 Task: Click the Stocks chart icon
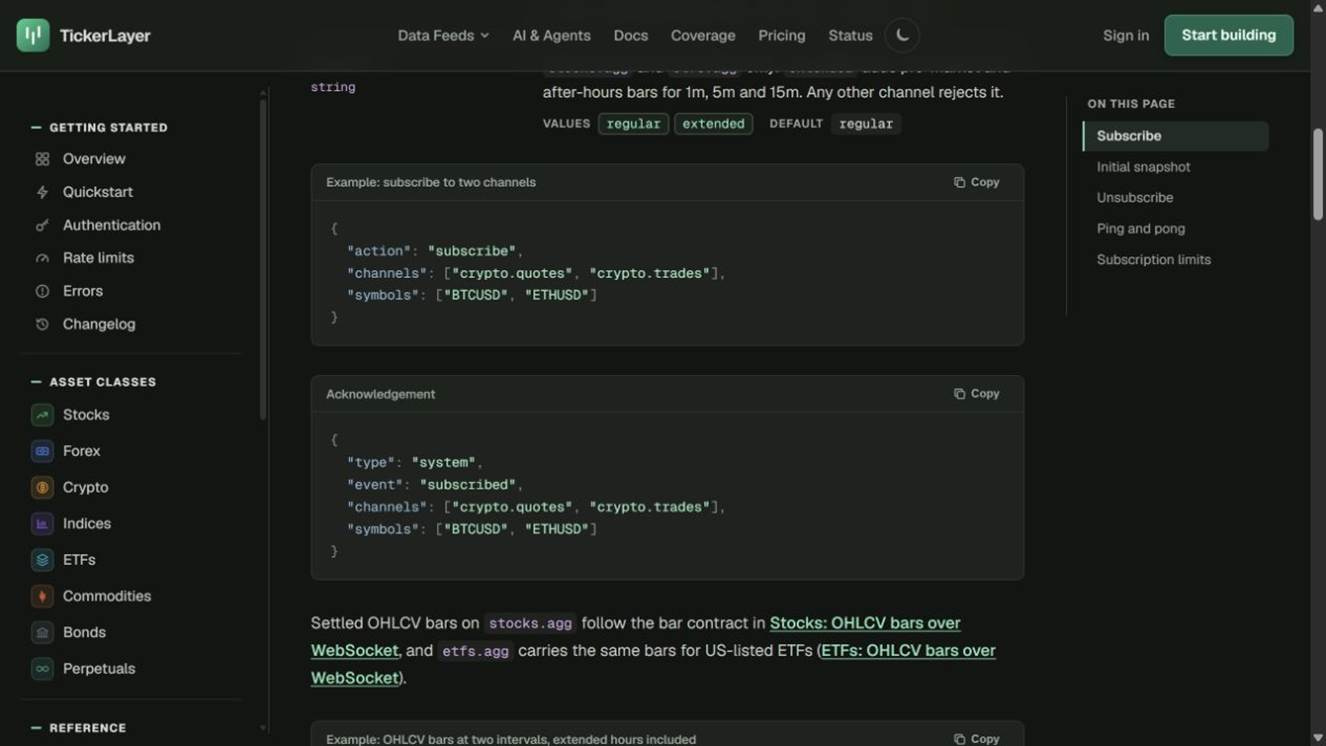click(42, 415)
